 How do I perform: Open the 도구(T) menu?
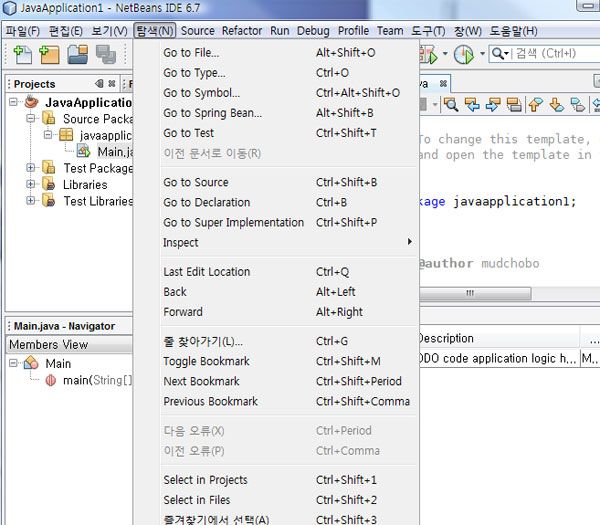point(428,31)
